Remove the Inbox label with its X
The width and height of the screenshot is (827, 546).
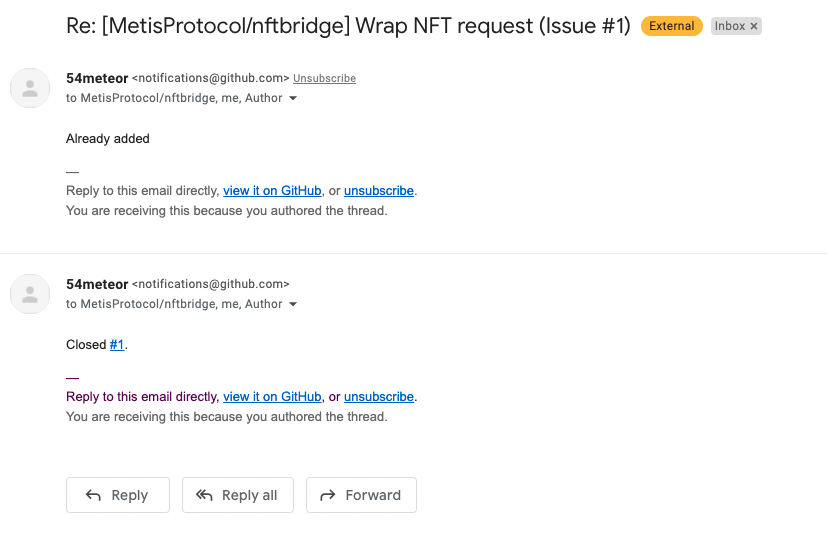(754, 26)
